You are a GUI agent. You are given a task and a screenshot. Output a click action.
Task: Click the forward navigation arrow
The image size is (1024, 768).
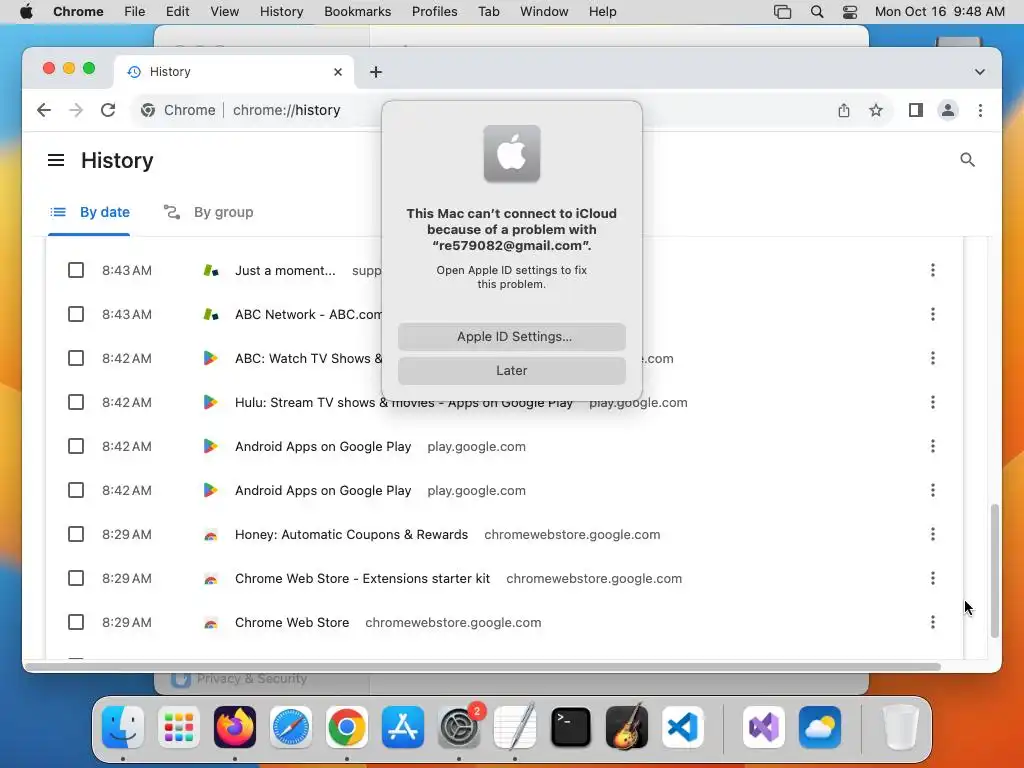pyautogui.click(x=76, y=110)
